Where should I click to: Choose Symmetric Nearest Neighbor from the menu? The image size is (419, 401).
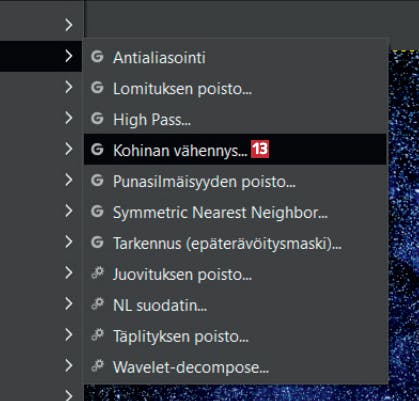pyautogui.click(x=235, y=212)
